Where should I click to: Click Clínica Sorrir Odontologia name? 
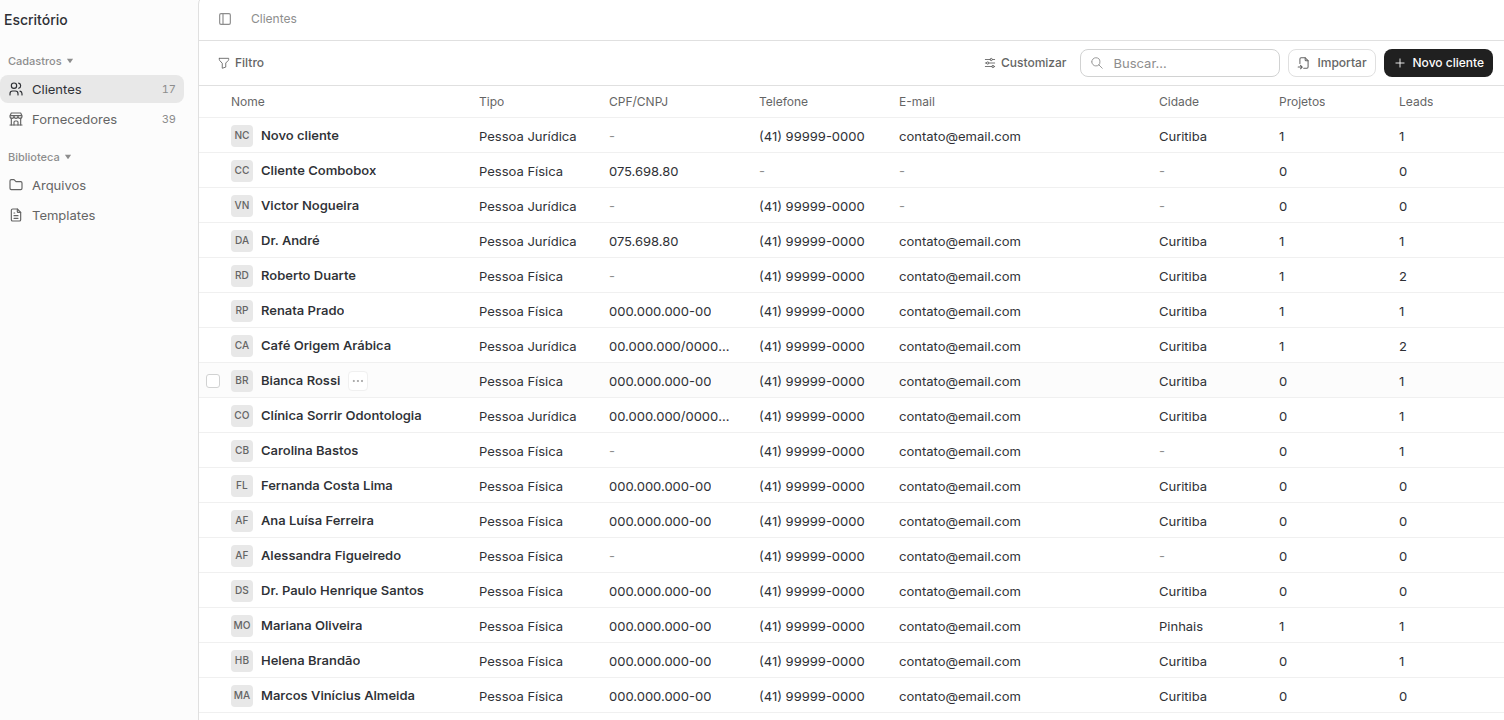point(341,415)
